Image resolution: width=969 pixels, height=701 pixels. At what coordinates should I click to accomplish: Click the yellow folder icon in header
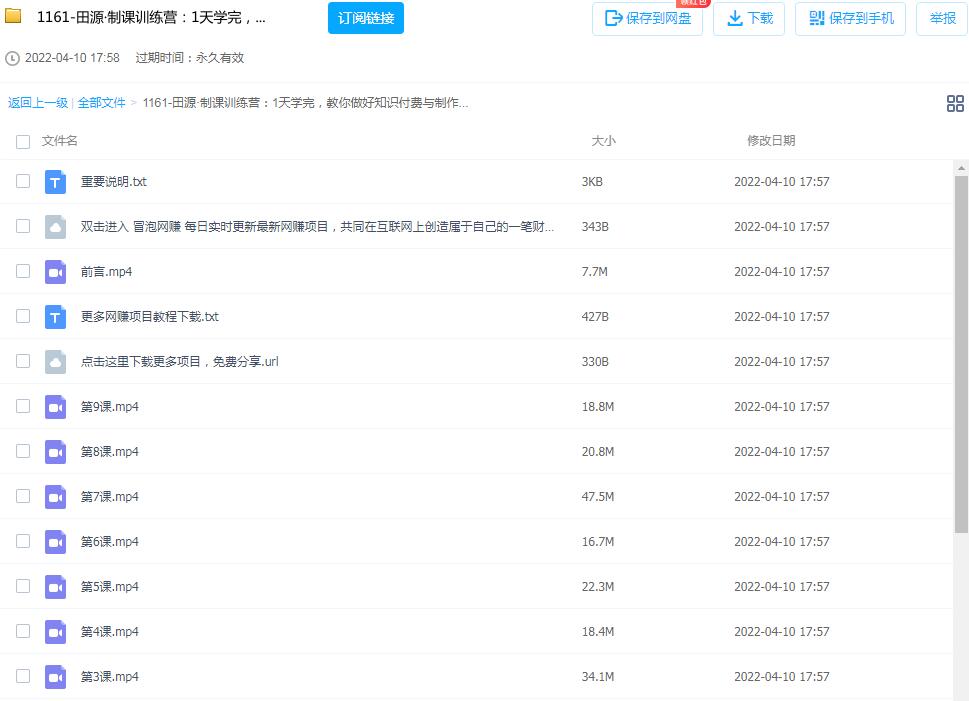pyautogui.click(x=14, y=17)
